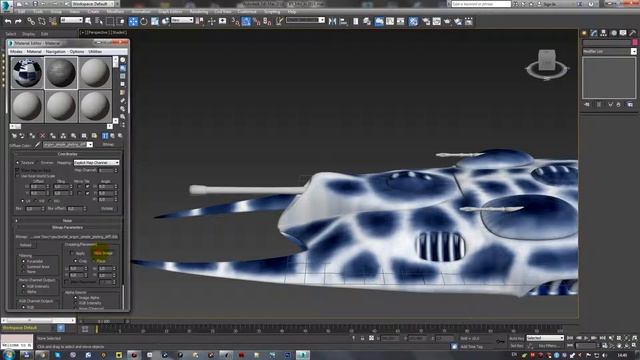Image resolution: width=640 pixels, height=360 pixels.
Task: Select the Environ radio button
Action: (x=37, y=162)
